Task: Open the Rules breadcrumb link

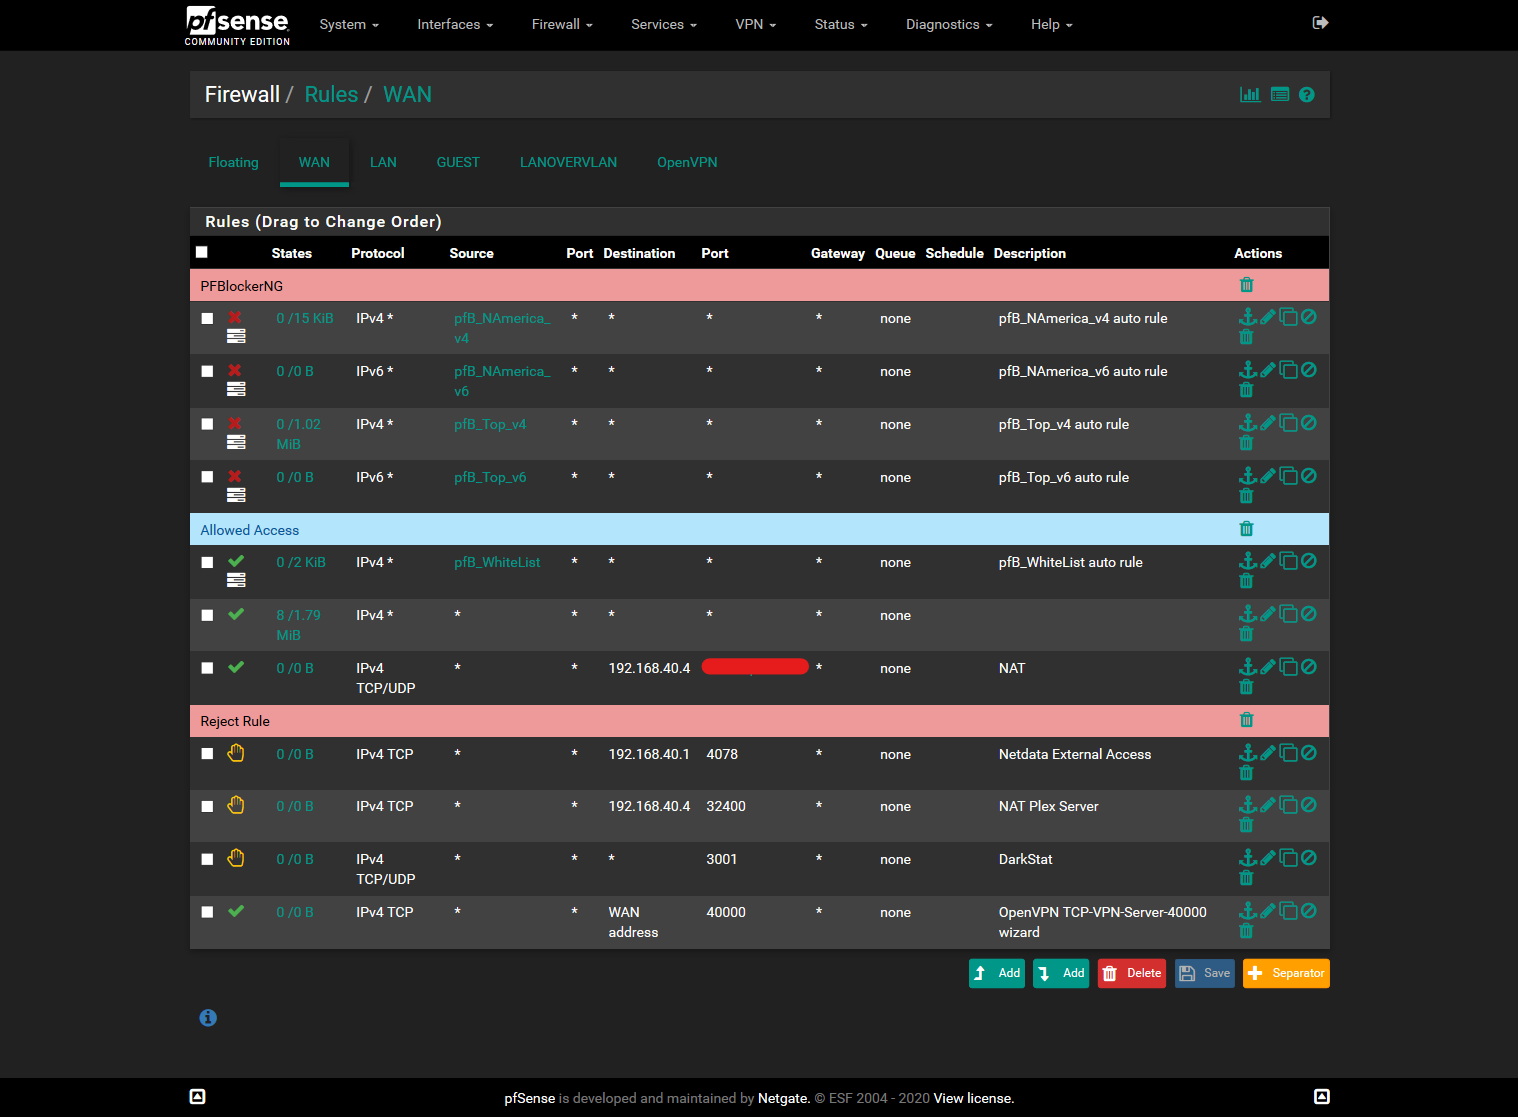Action: [x=331, y=94]
